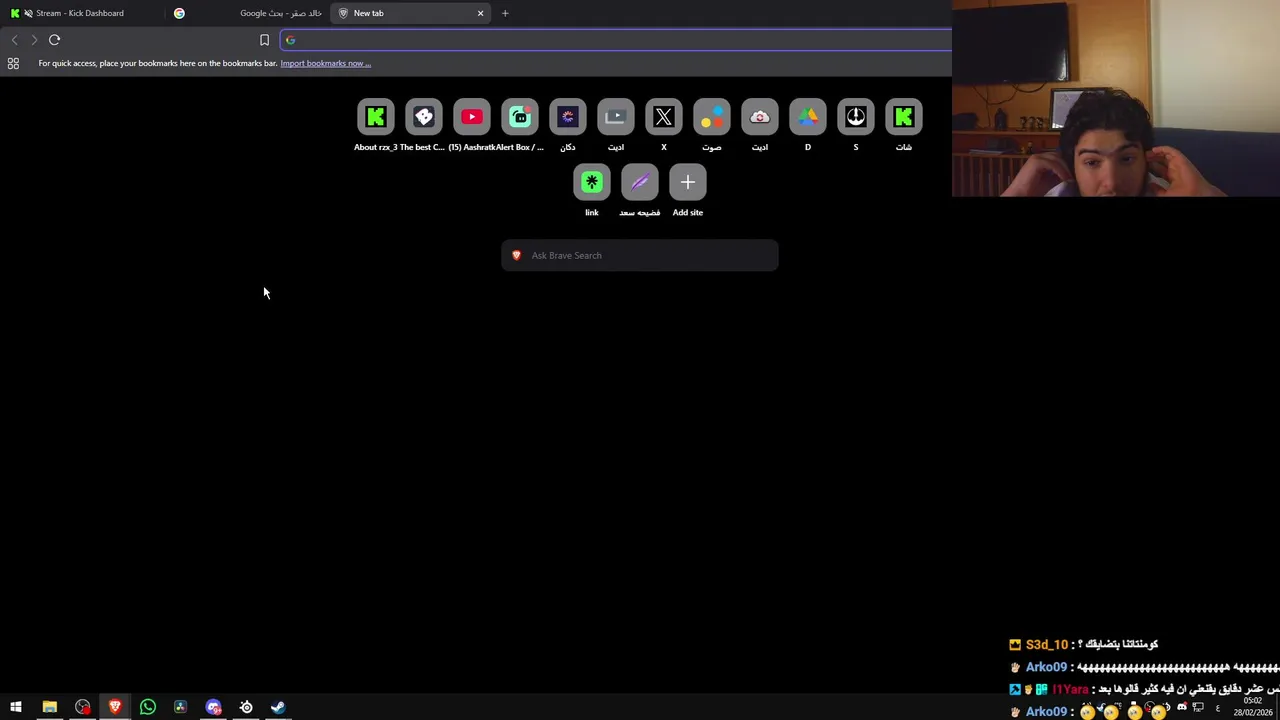1280x720 pixels.
Task: Open the 'اديت' tile with cloud icon
Action: (760, 117)
